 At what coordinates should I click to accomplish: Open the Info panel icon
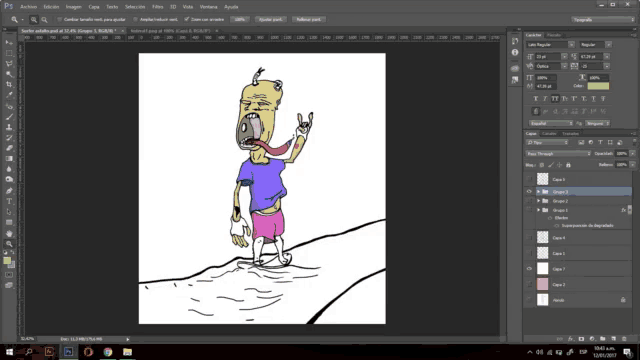[515, 52]
